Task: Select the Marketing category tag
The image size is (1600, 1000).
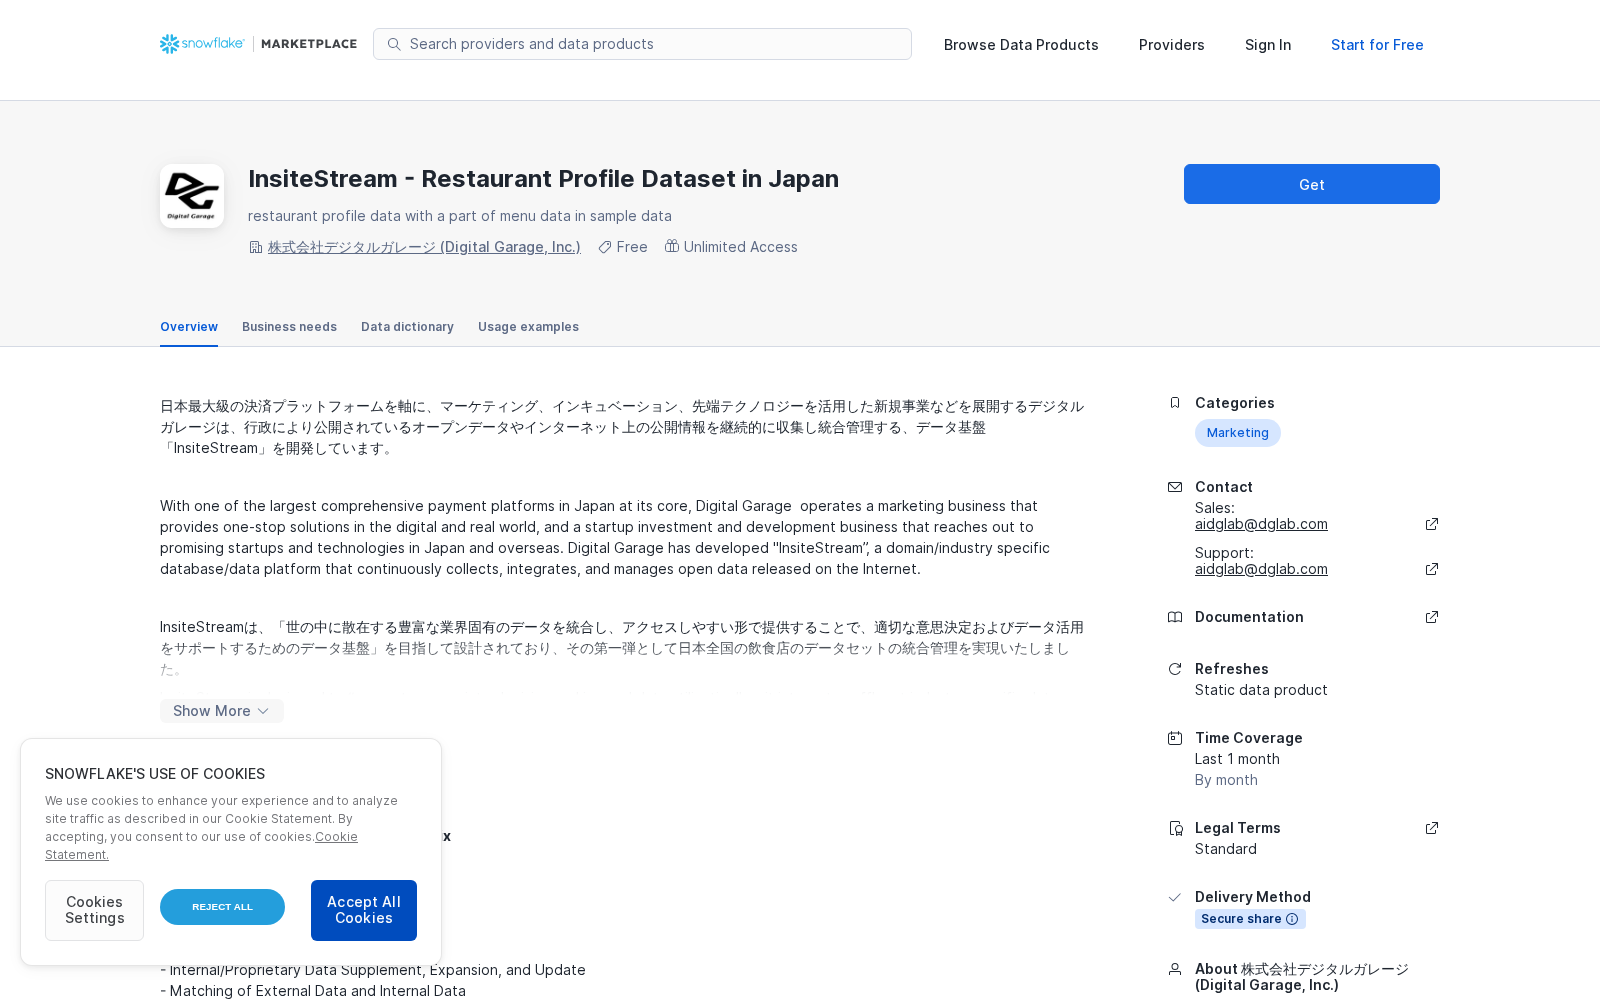Action: [1238, 433]
